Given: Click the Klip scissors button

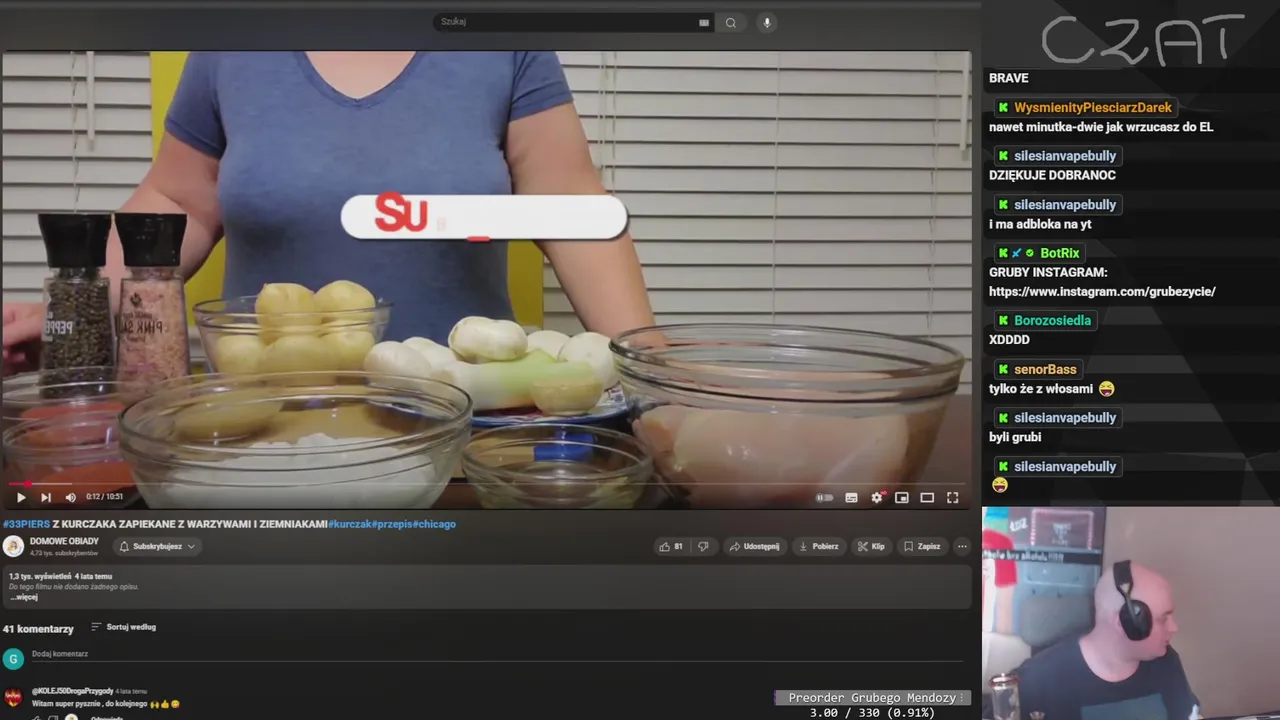Looking at the screenshot, I should (x=871, y=546).
